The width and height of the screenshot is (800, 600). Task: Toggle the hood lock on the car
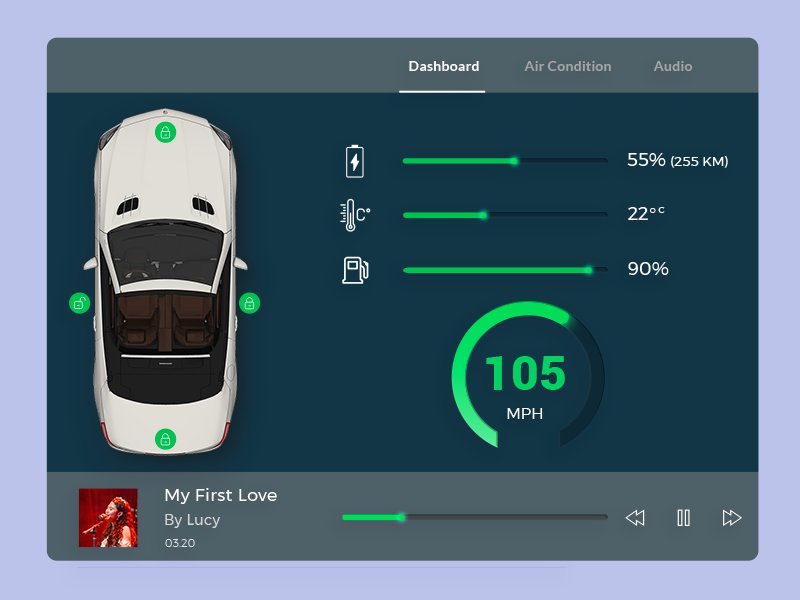click(x=165, y=133)
